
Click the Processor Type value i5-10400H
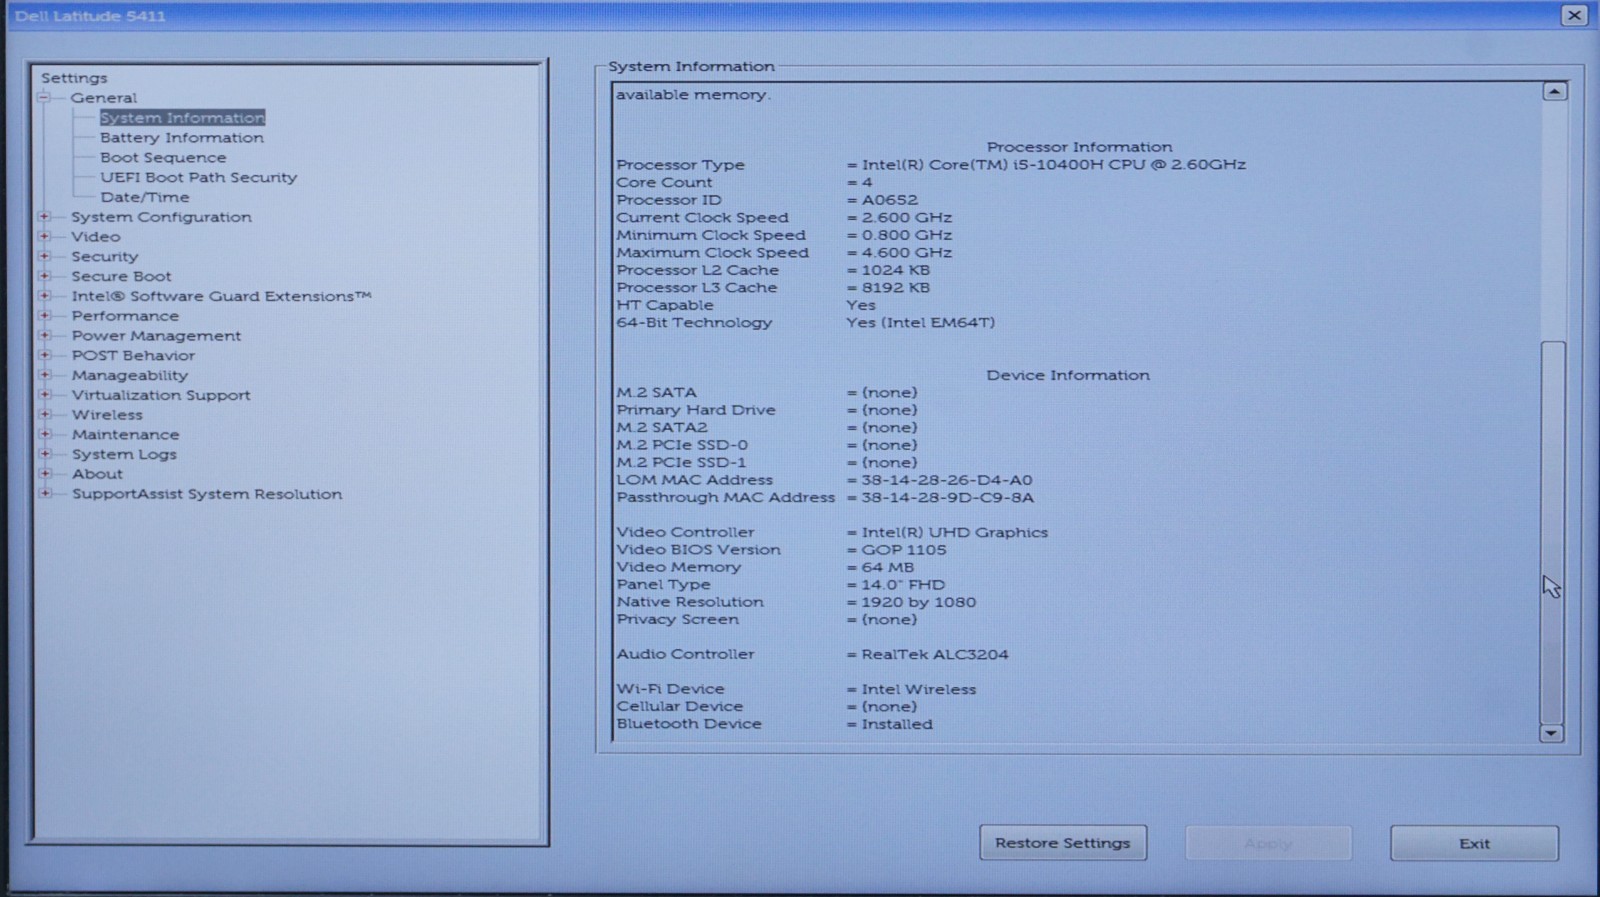coord(1054,165)
